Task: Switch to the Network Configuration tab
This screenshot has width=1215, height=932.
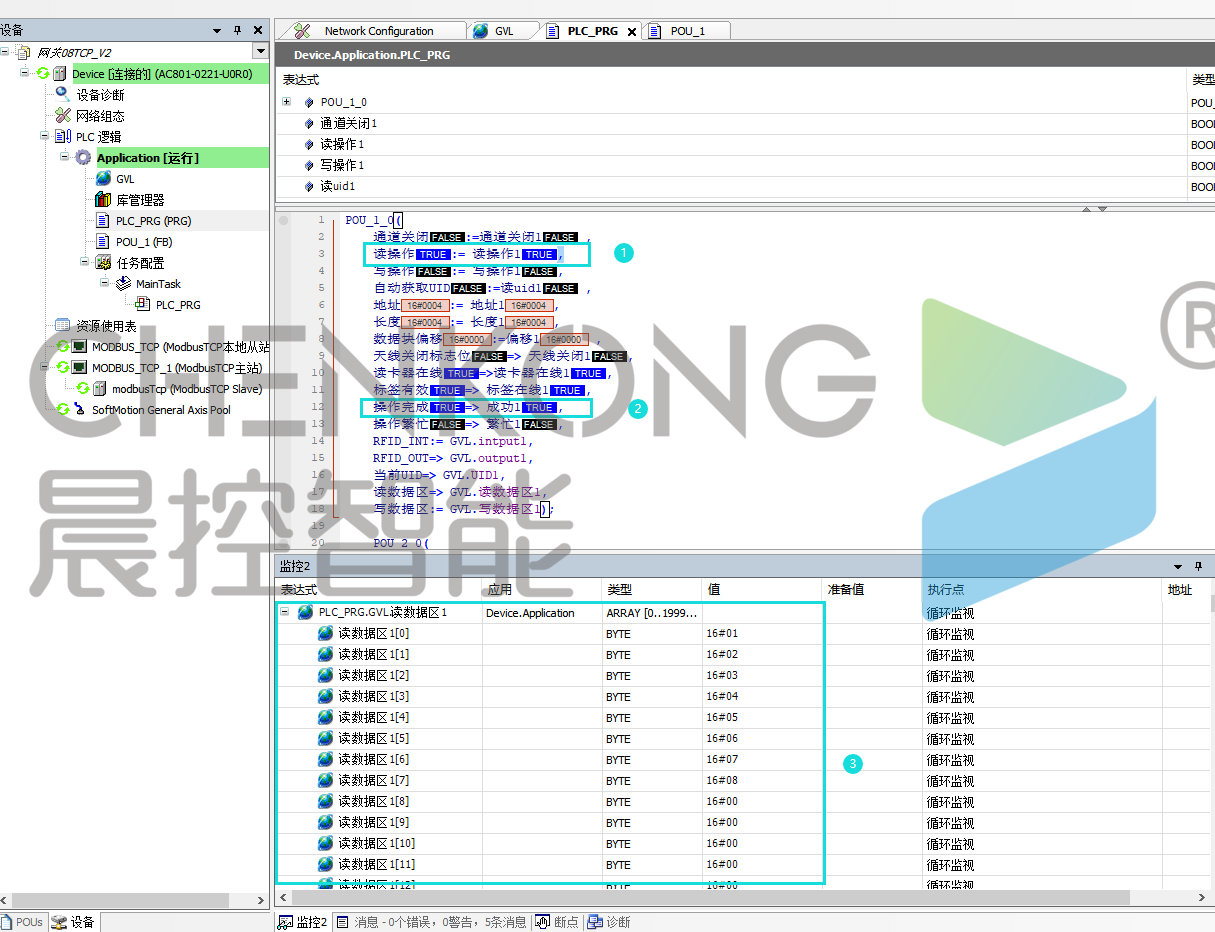Action: (378, 31)
